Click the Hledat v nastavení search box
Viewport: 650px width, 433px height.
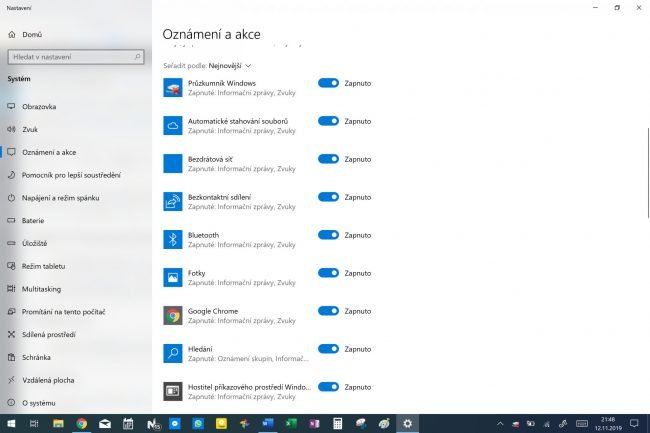click(x=76, y=57)
